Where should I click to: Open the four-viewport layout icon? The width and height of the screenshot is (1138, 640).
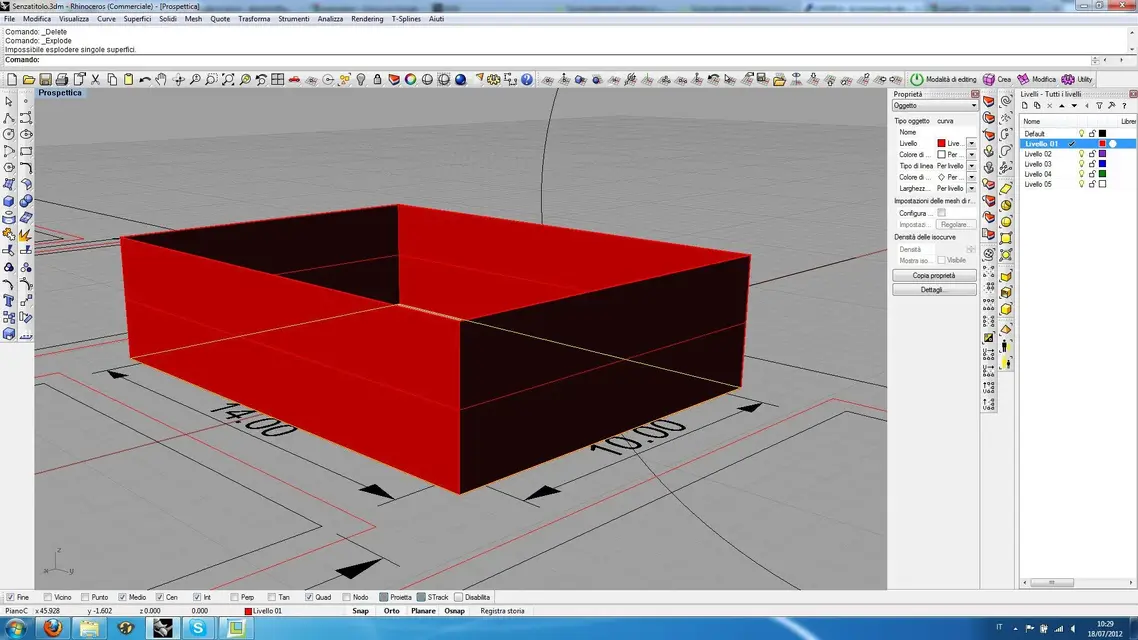click(278, 79)
